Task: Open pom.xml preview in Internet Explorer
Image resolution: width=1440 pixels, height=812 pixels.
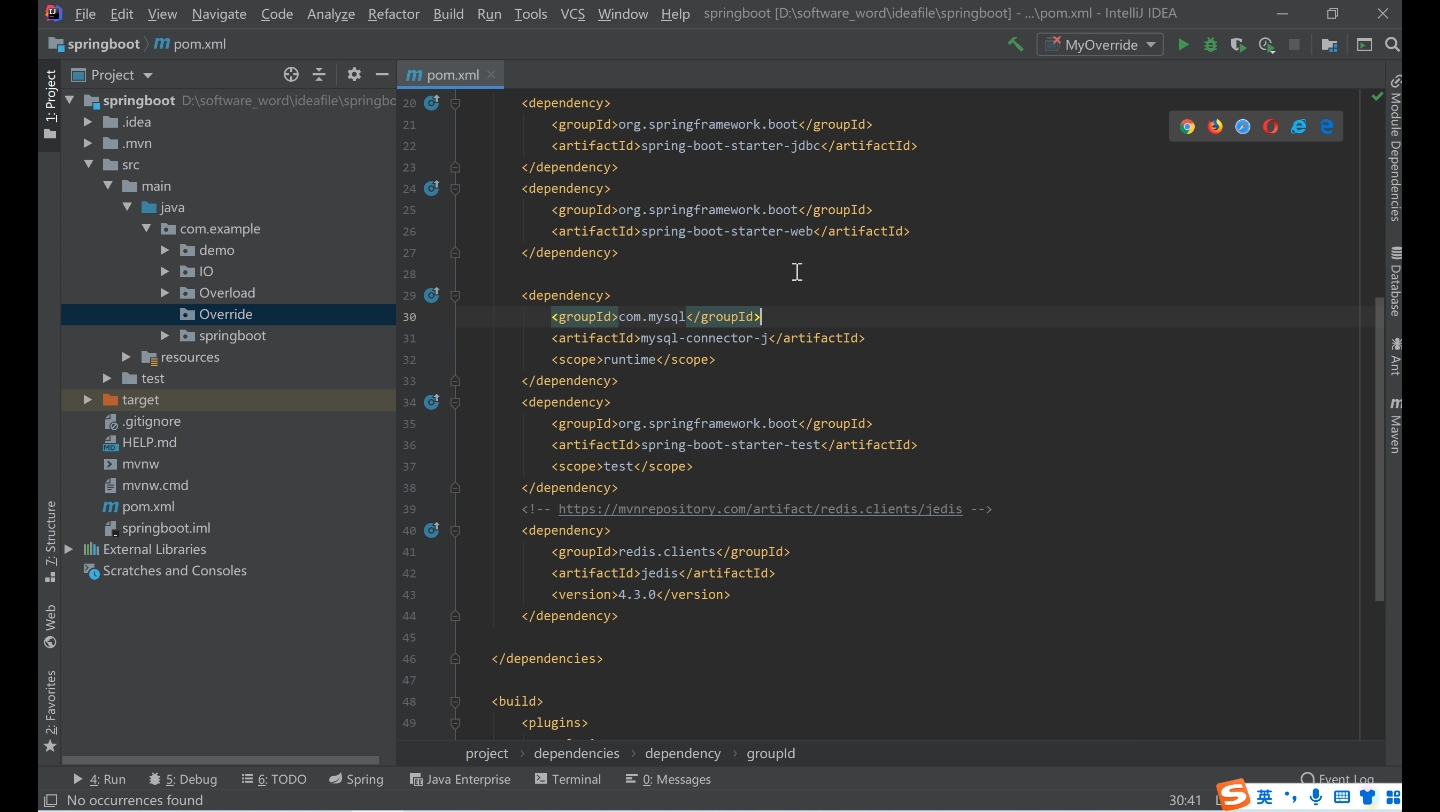Action: (1299, 126)
